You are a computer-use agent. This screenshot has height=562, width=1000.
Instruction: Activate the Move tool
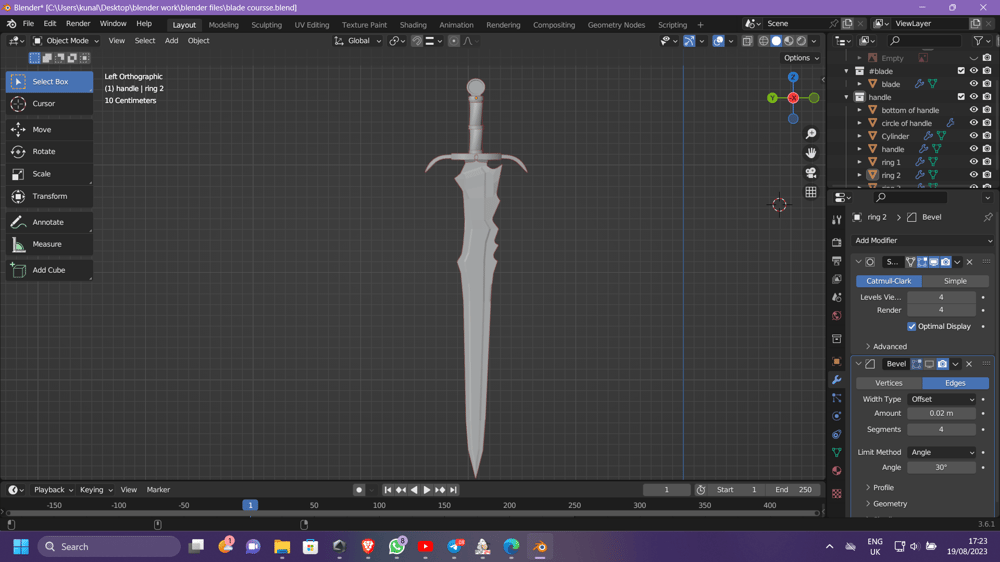pos(49,129)
